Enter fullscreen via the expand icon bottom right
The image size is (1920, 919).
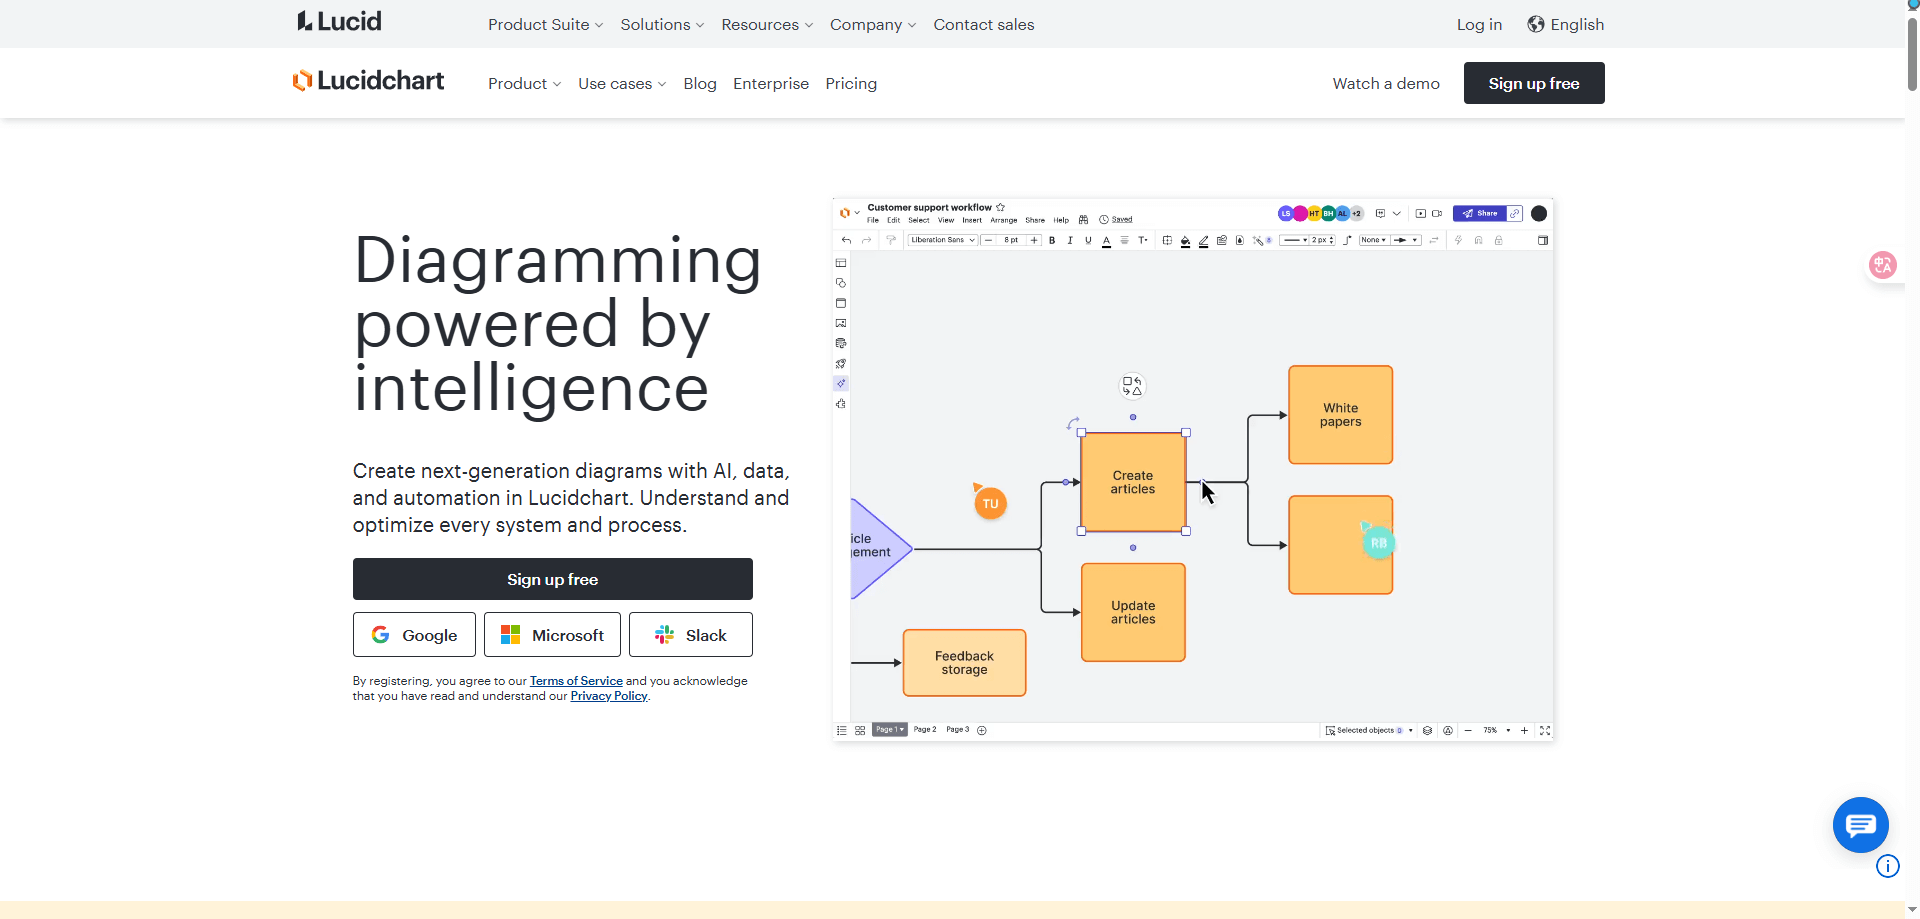[x=1546, y=730]
